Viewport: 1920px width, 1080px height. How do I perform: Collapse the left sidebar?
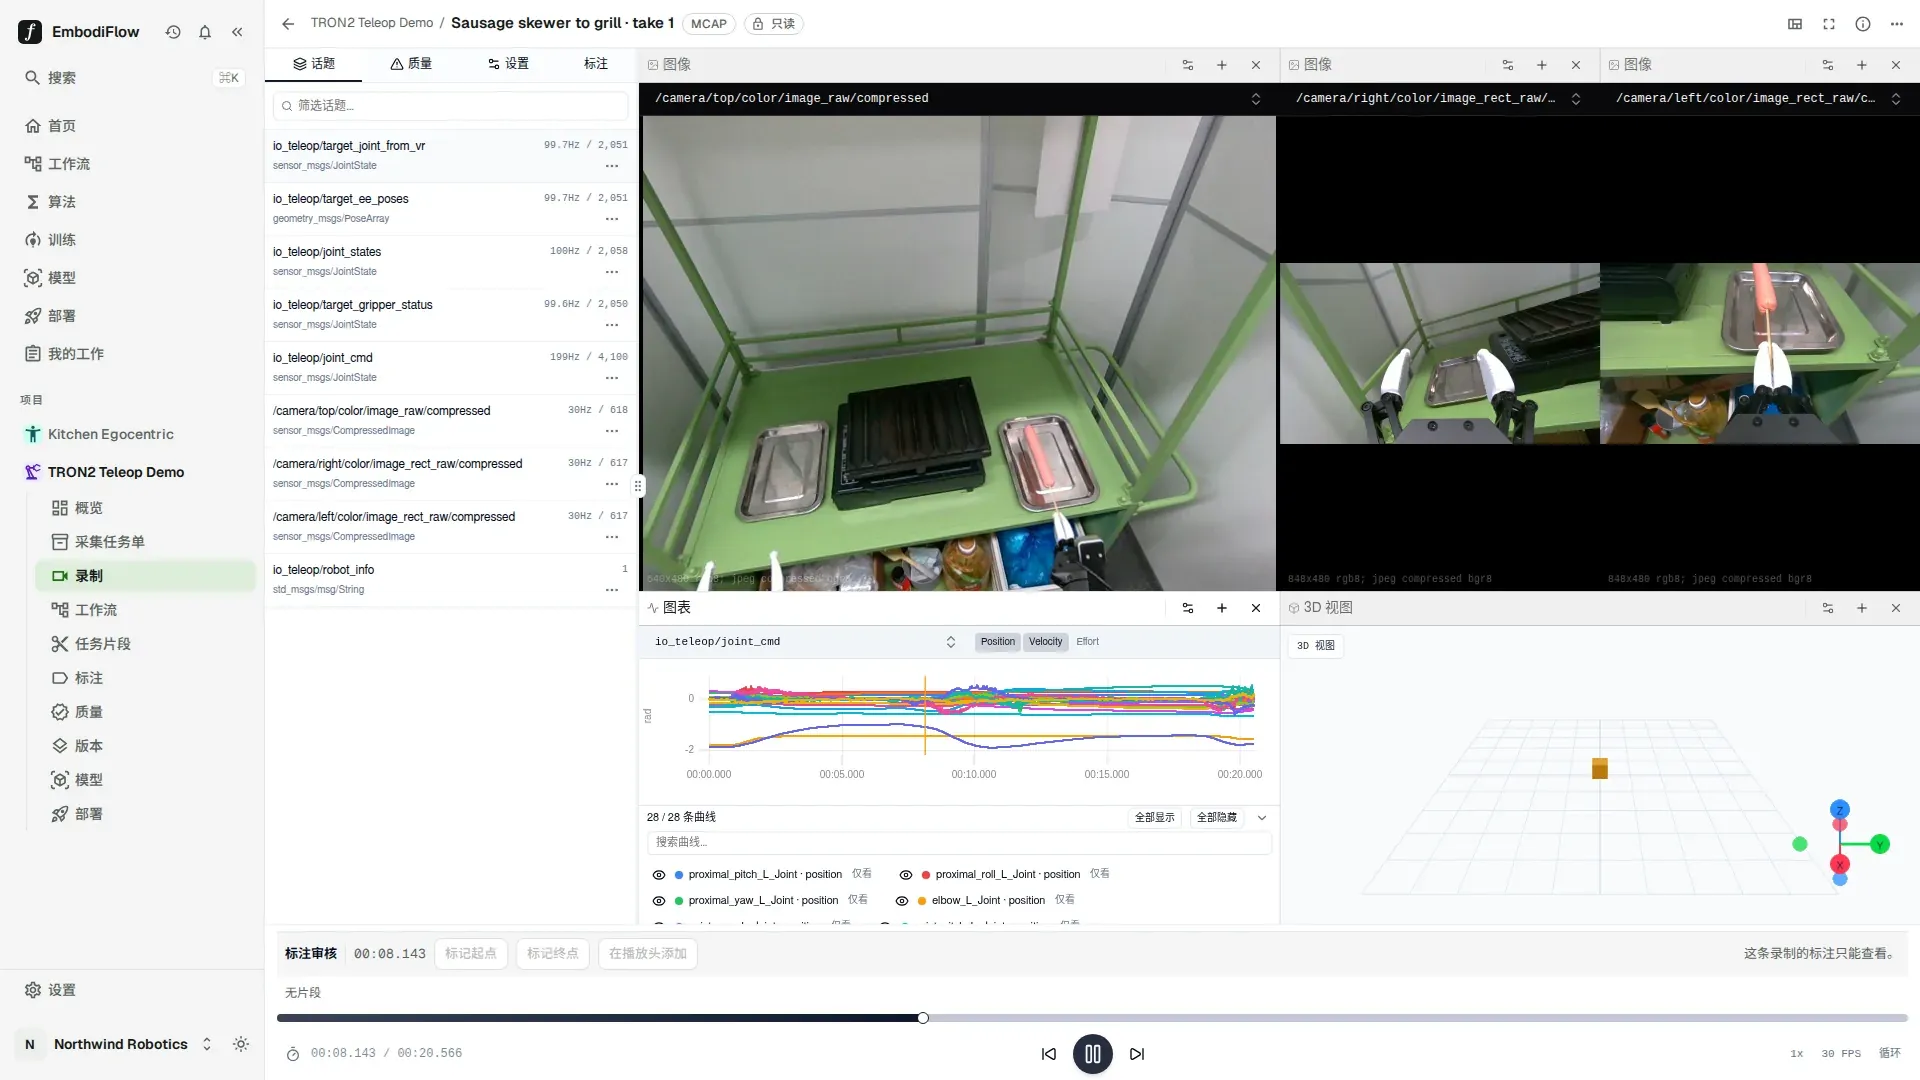pos(237,32)
